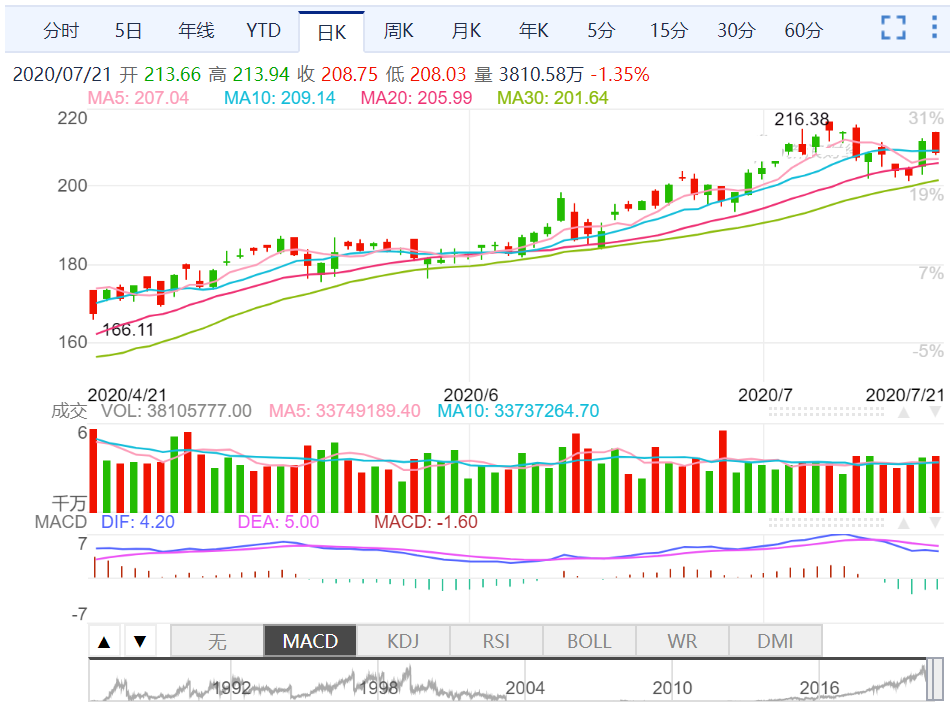Click the volume MA5: 33749189.40 label

tap(345, 411)
